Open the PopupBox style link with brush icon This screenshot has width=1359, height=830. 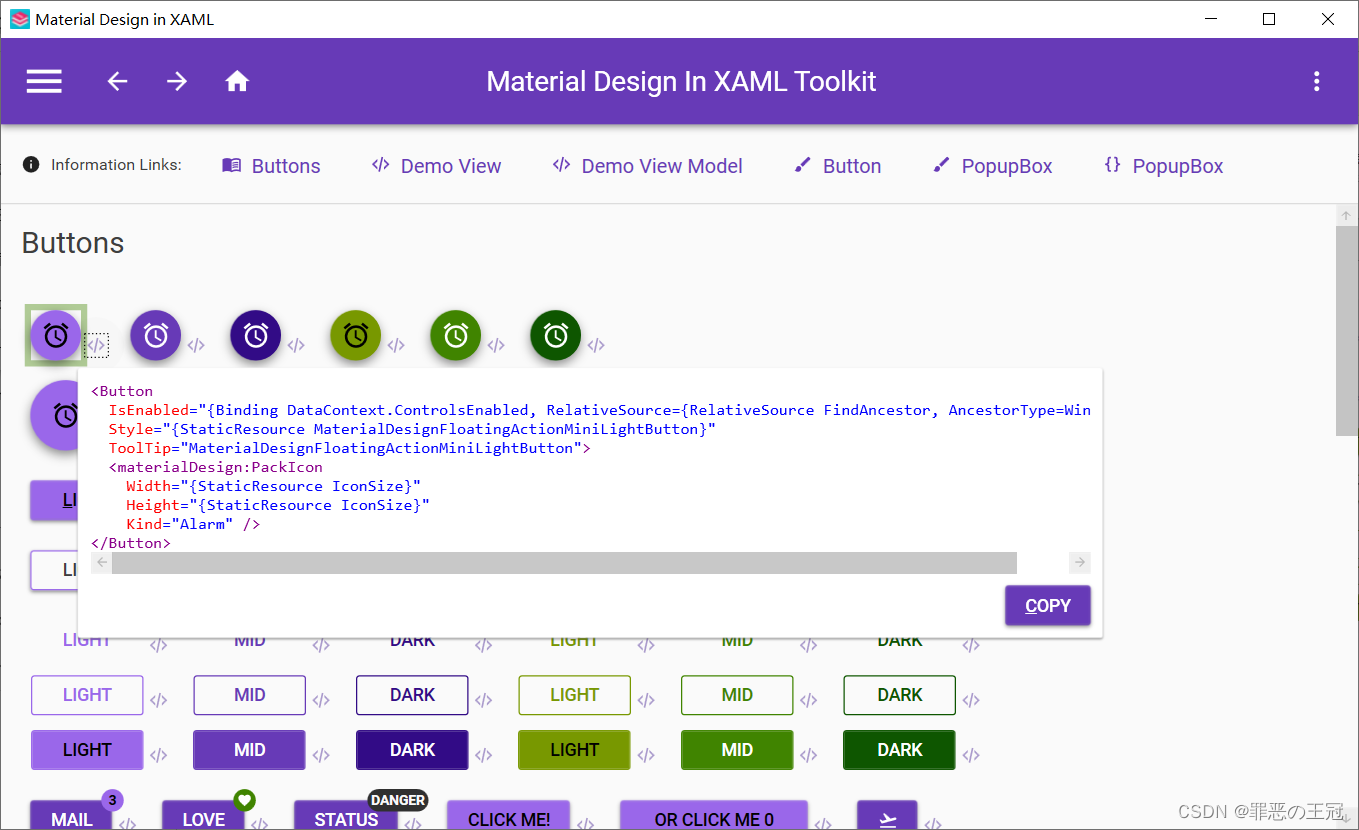click(992, 166)
